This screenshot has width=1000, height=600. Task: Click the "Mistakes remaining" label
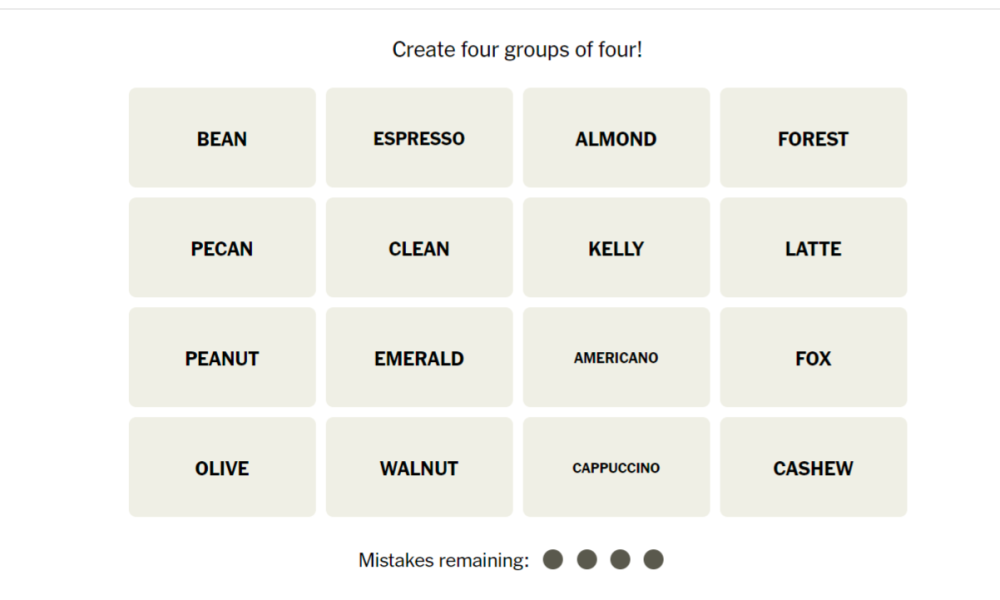click(x=443, y=560)
